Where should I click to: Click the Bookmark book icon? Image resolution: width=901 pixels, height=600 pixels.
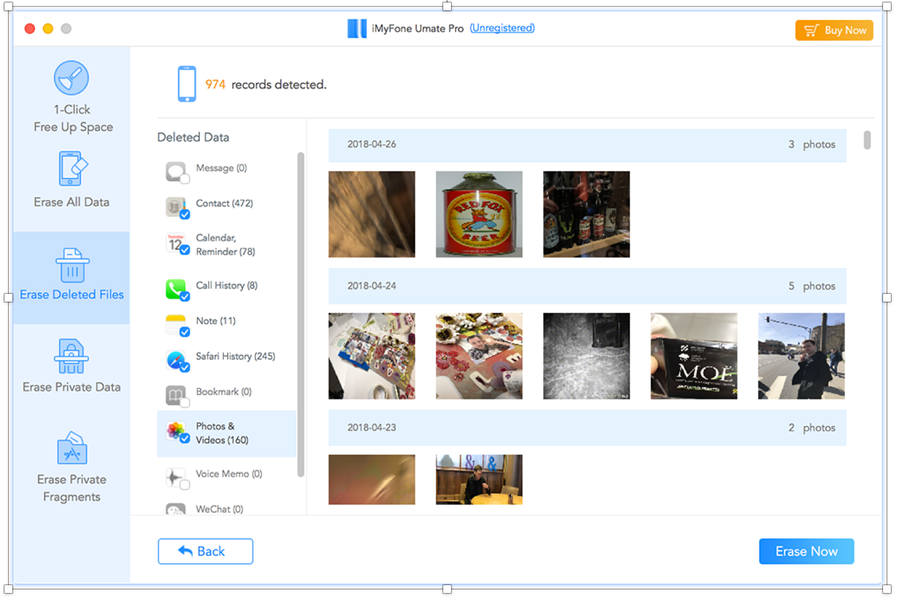(x=176, y=395)
